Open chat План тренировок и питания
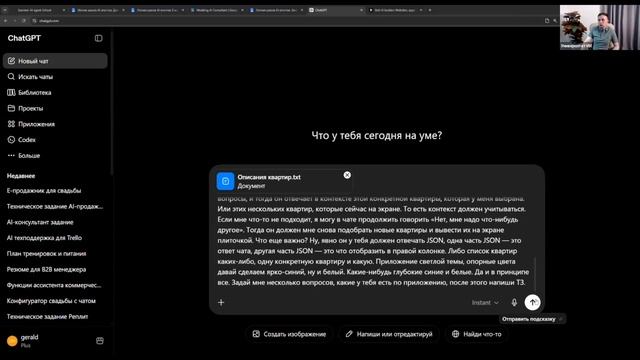 click(x=55, y=253)
